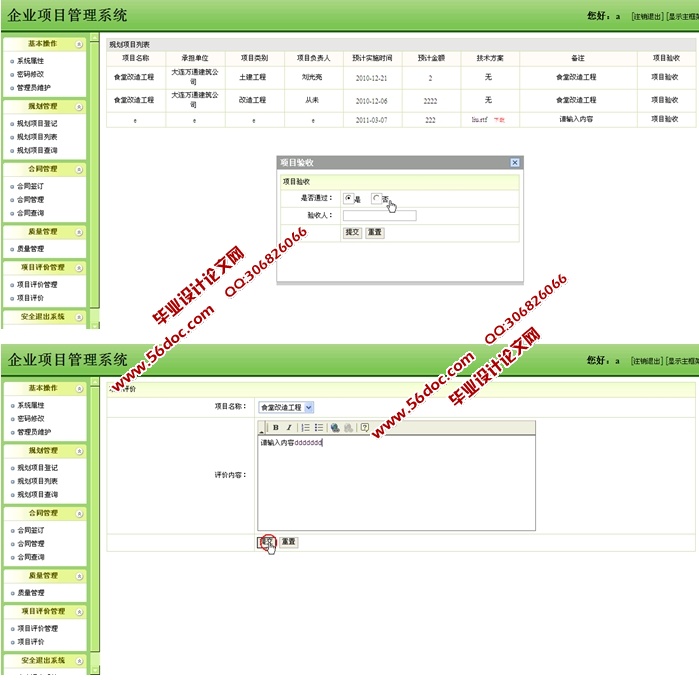Image resolution: width=699 pixels, height=680 pixels.
Task: Insert a numbered list in the editor
Action: (x=305, y=428)
